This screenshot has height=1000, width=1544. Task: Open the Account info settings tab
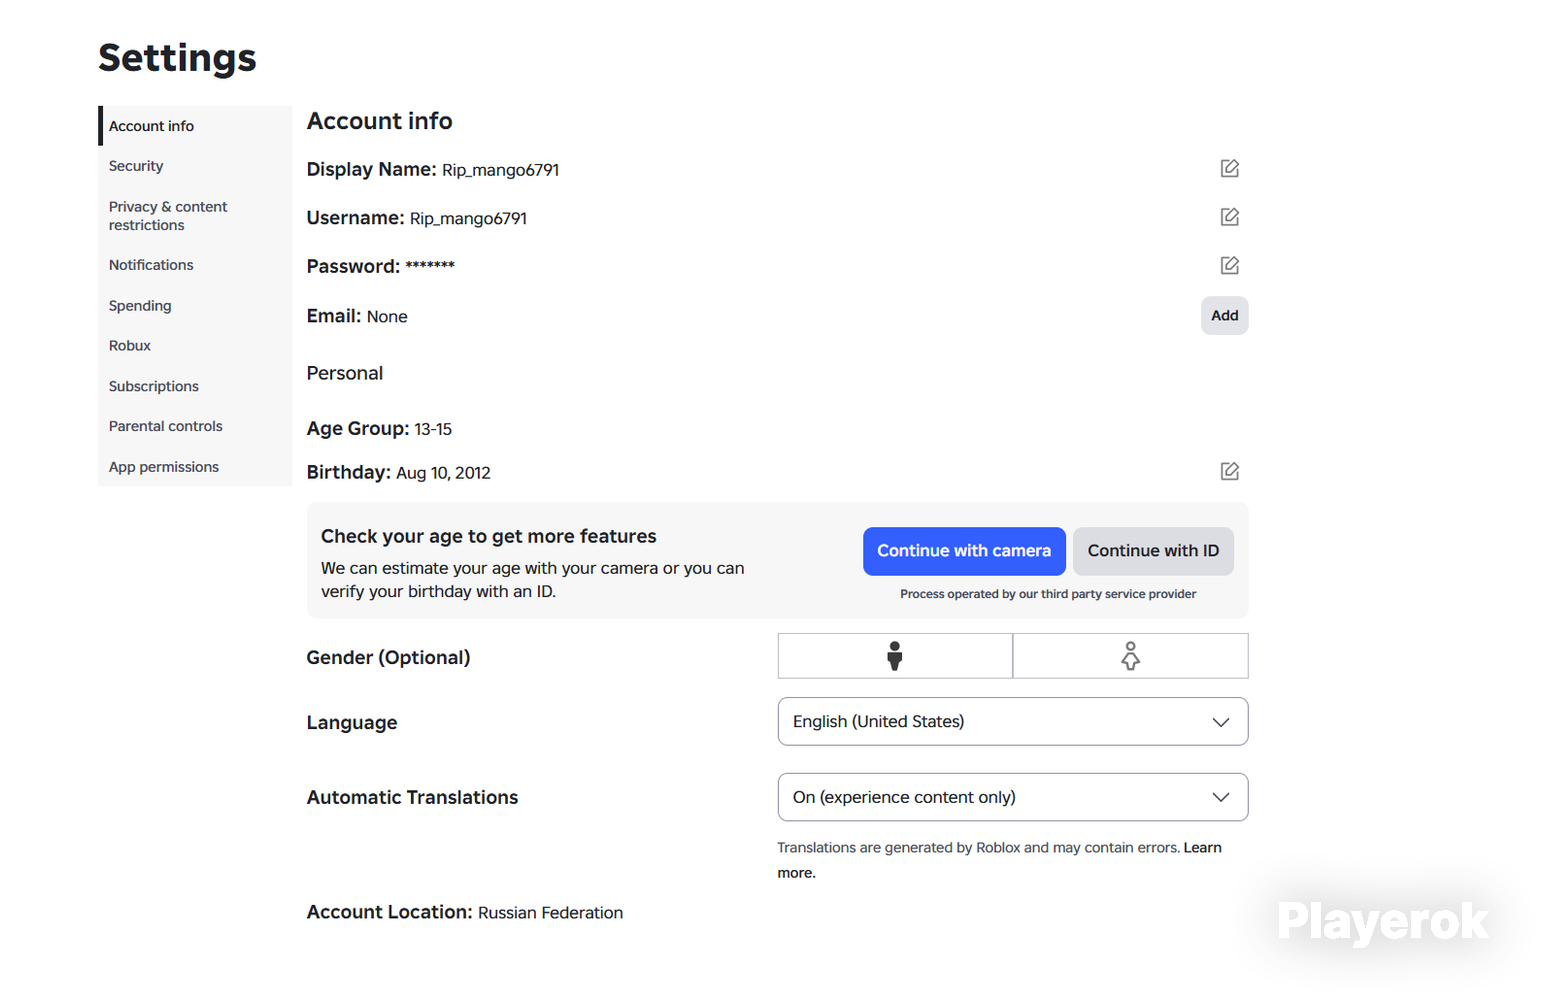coord(195,126)
